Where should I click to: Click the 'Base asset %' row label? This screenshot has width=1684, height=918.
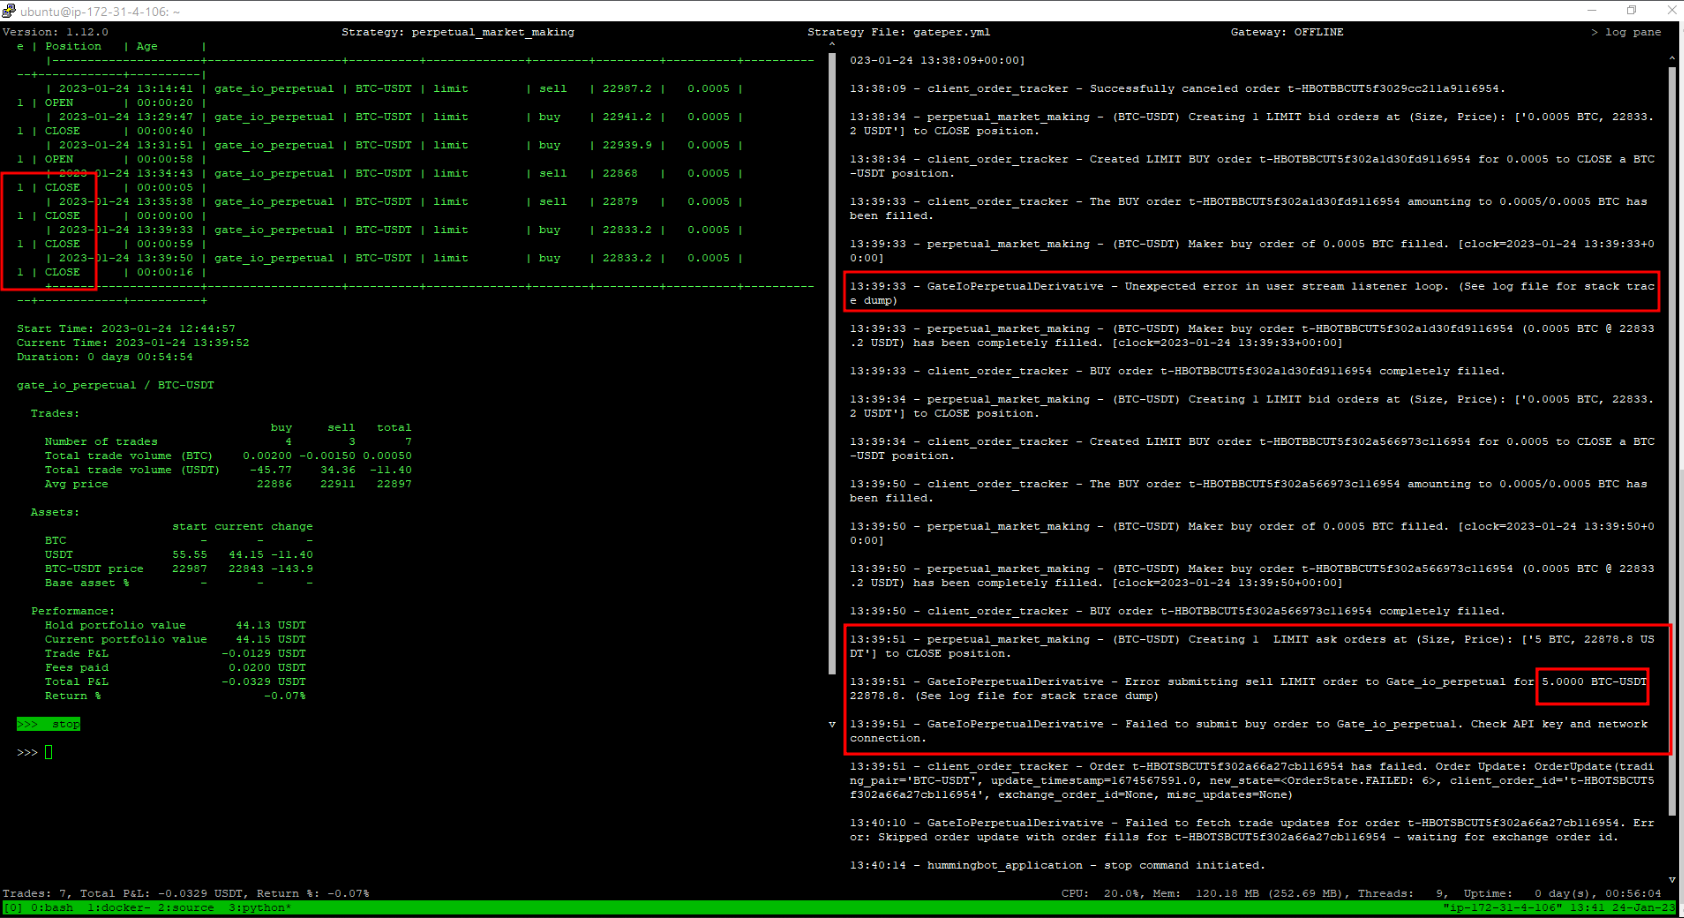coord(87,582)
